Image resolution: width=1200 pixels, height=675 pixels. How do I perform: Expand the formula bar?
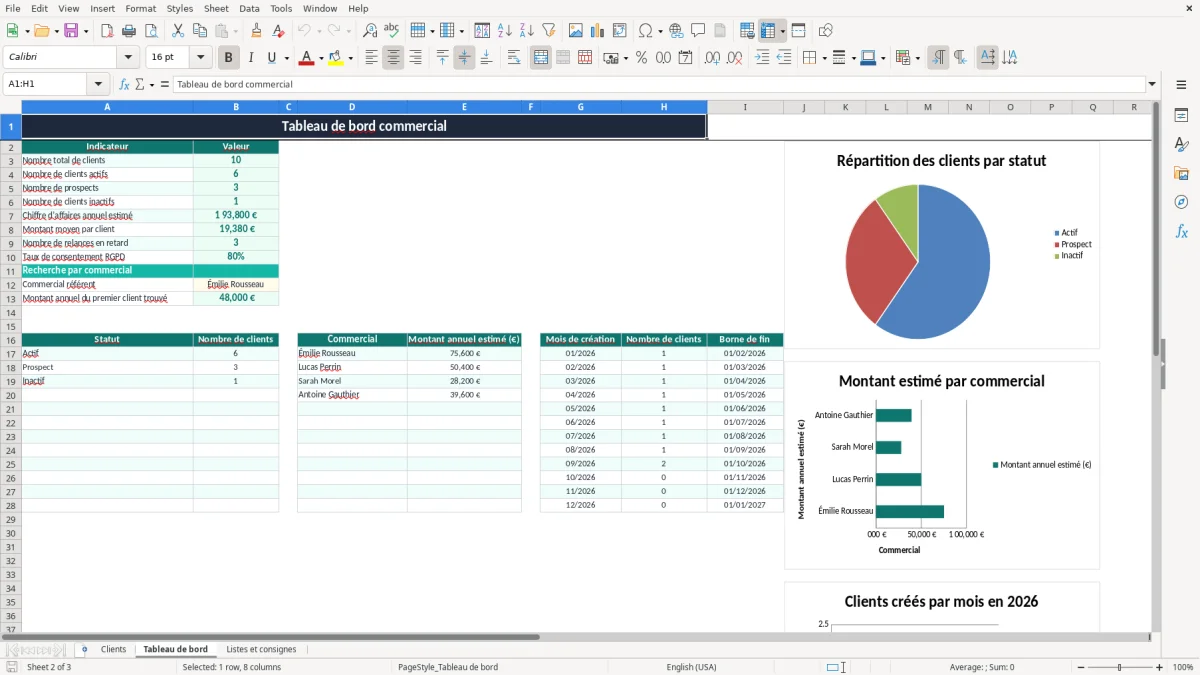tap(1152, 85)
